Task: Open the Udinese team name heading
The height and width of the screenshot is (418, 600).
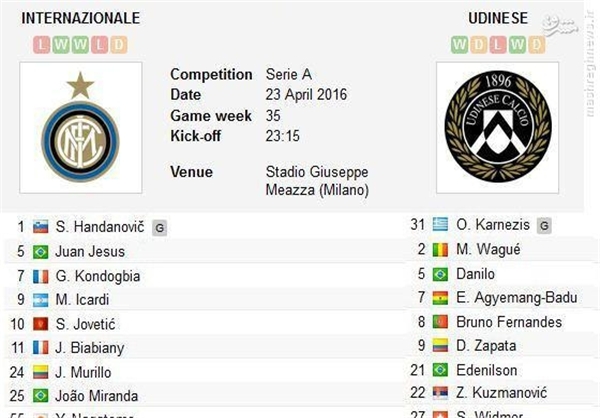Action: point(497,18)
